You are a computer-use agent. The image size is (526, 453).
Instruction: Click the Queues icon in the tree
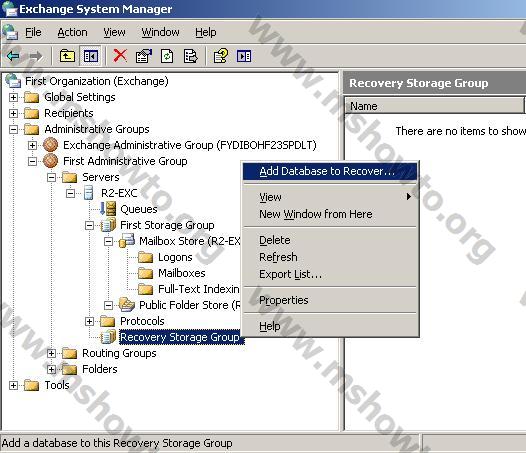pyautogui.click(x=108, y=209)
